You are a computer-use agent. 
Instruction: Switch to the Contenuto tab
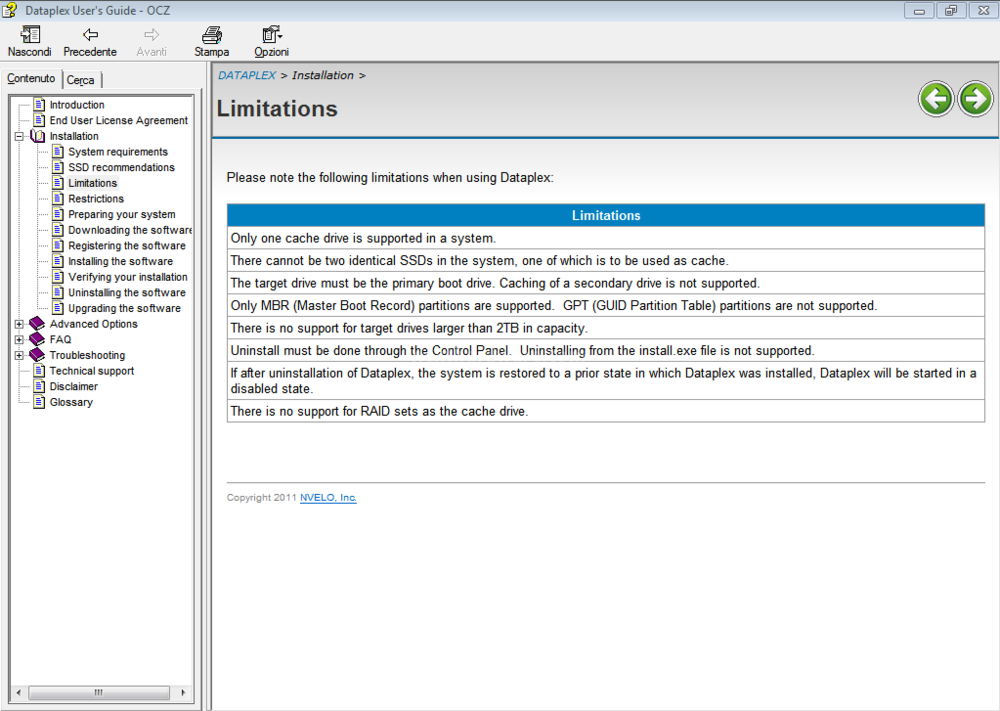point(31,78)
